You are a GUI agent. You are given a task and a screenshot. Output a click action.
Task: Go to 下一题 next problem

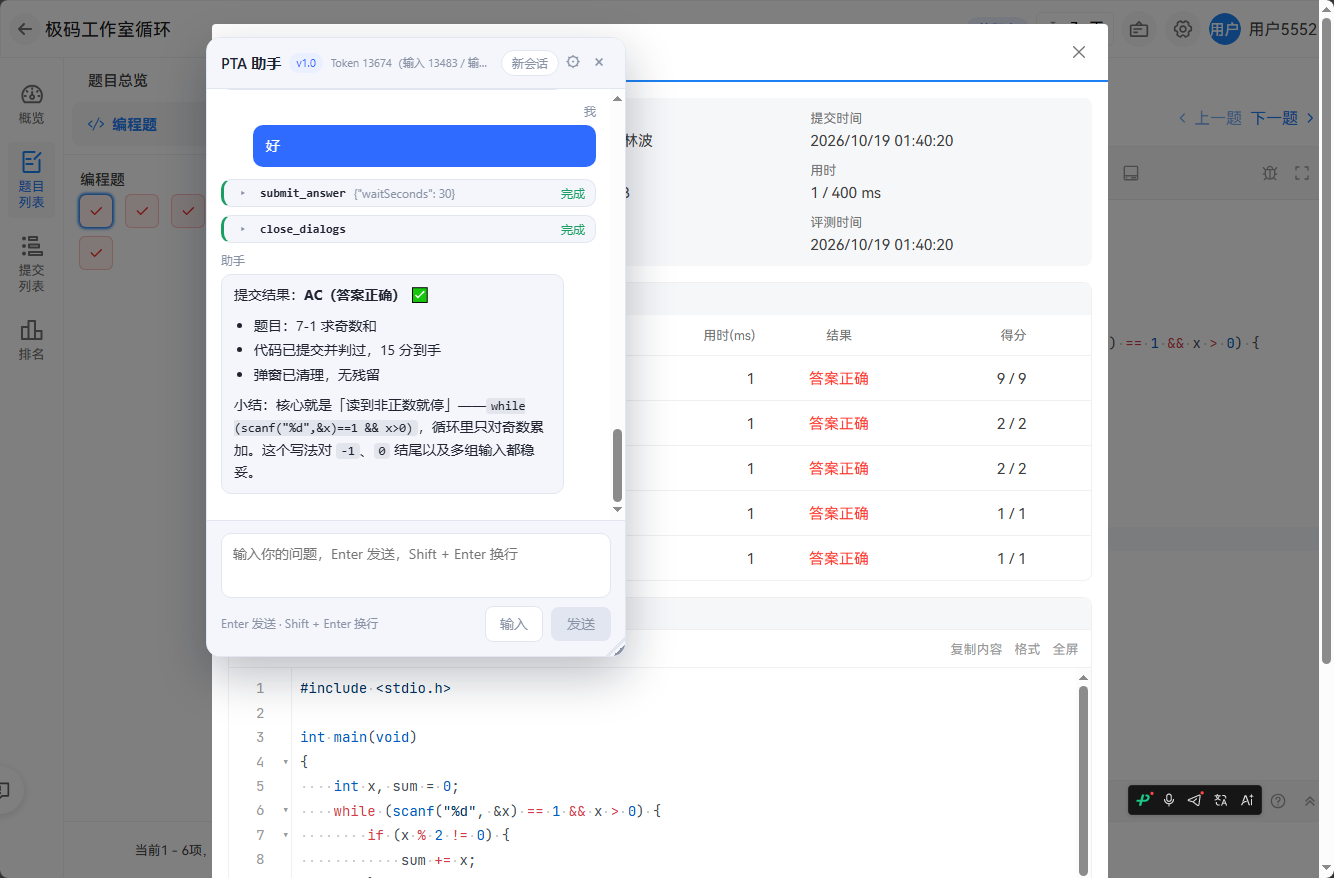coord(1283,118)
